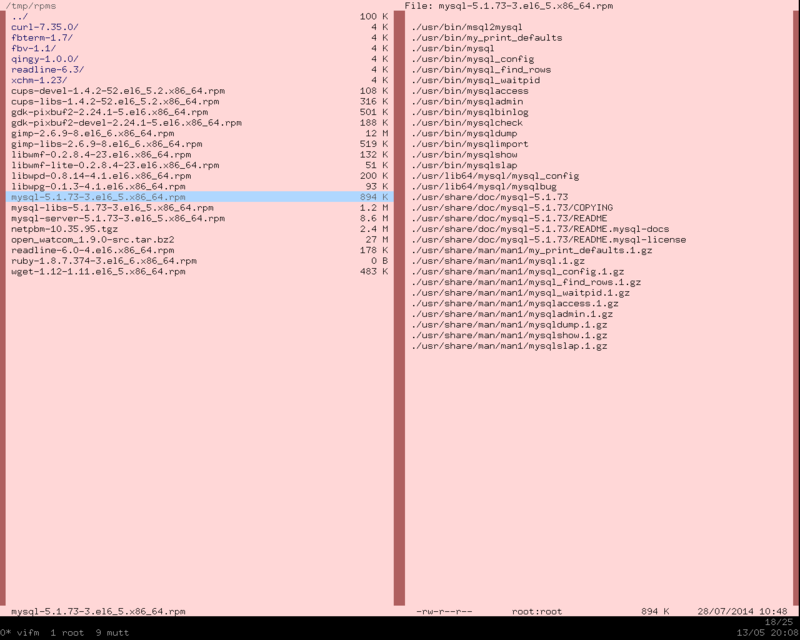Click the -rw-r--r-- permissions in status bar
The image size is (800, 640).
[x=444, y=611]
